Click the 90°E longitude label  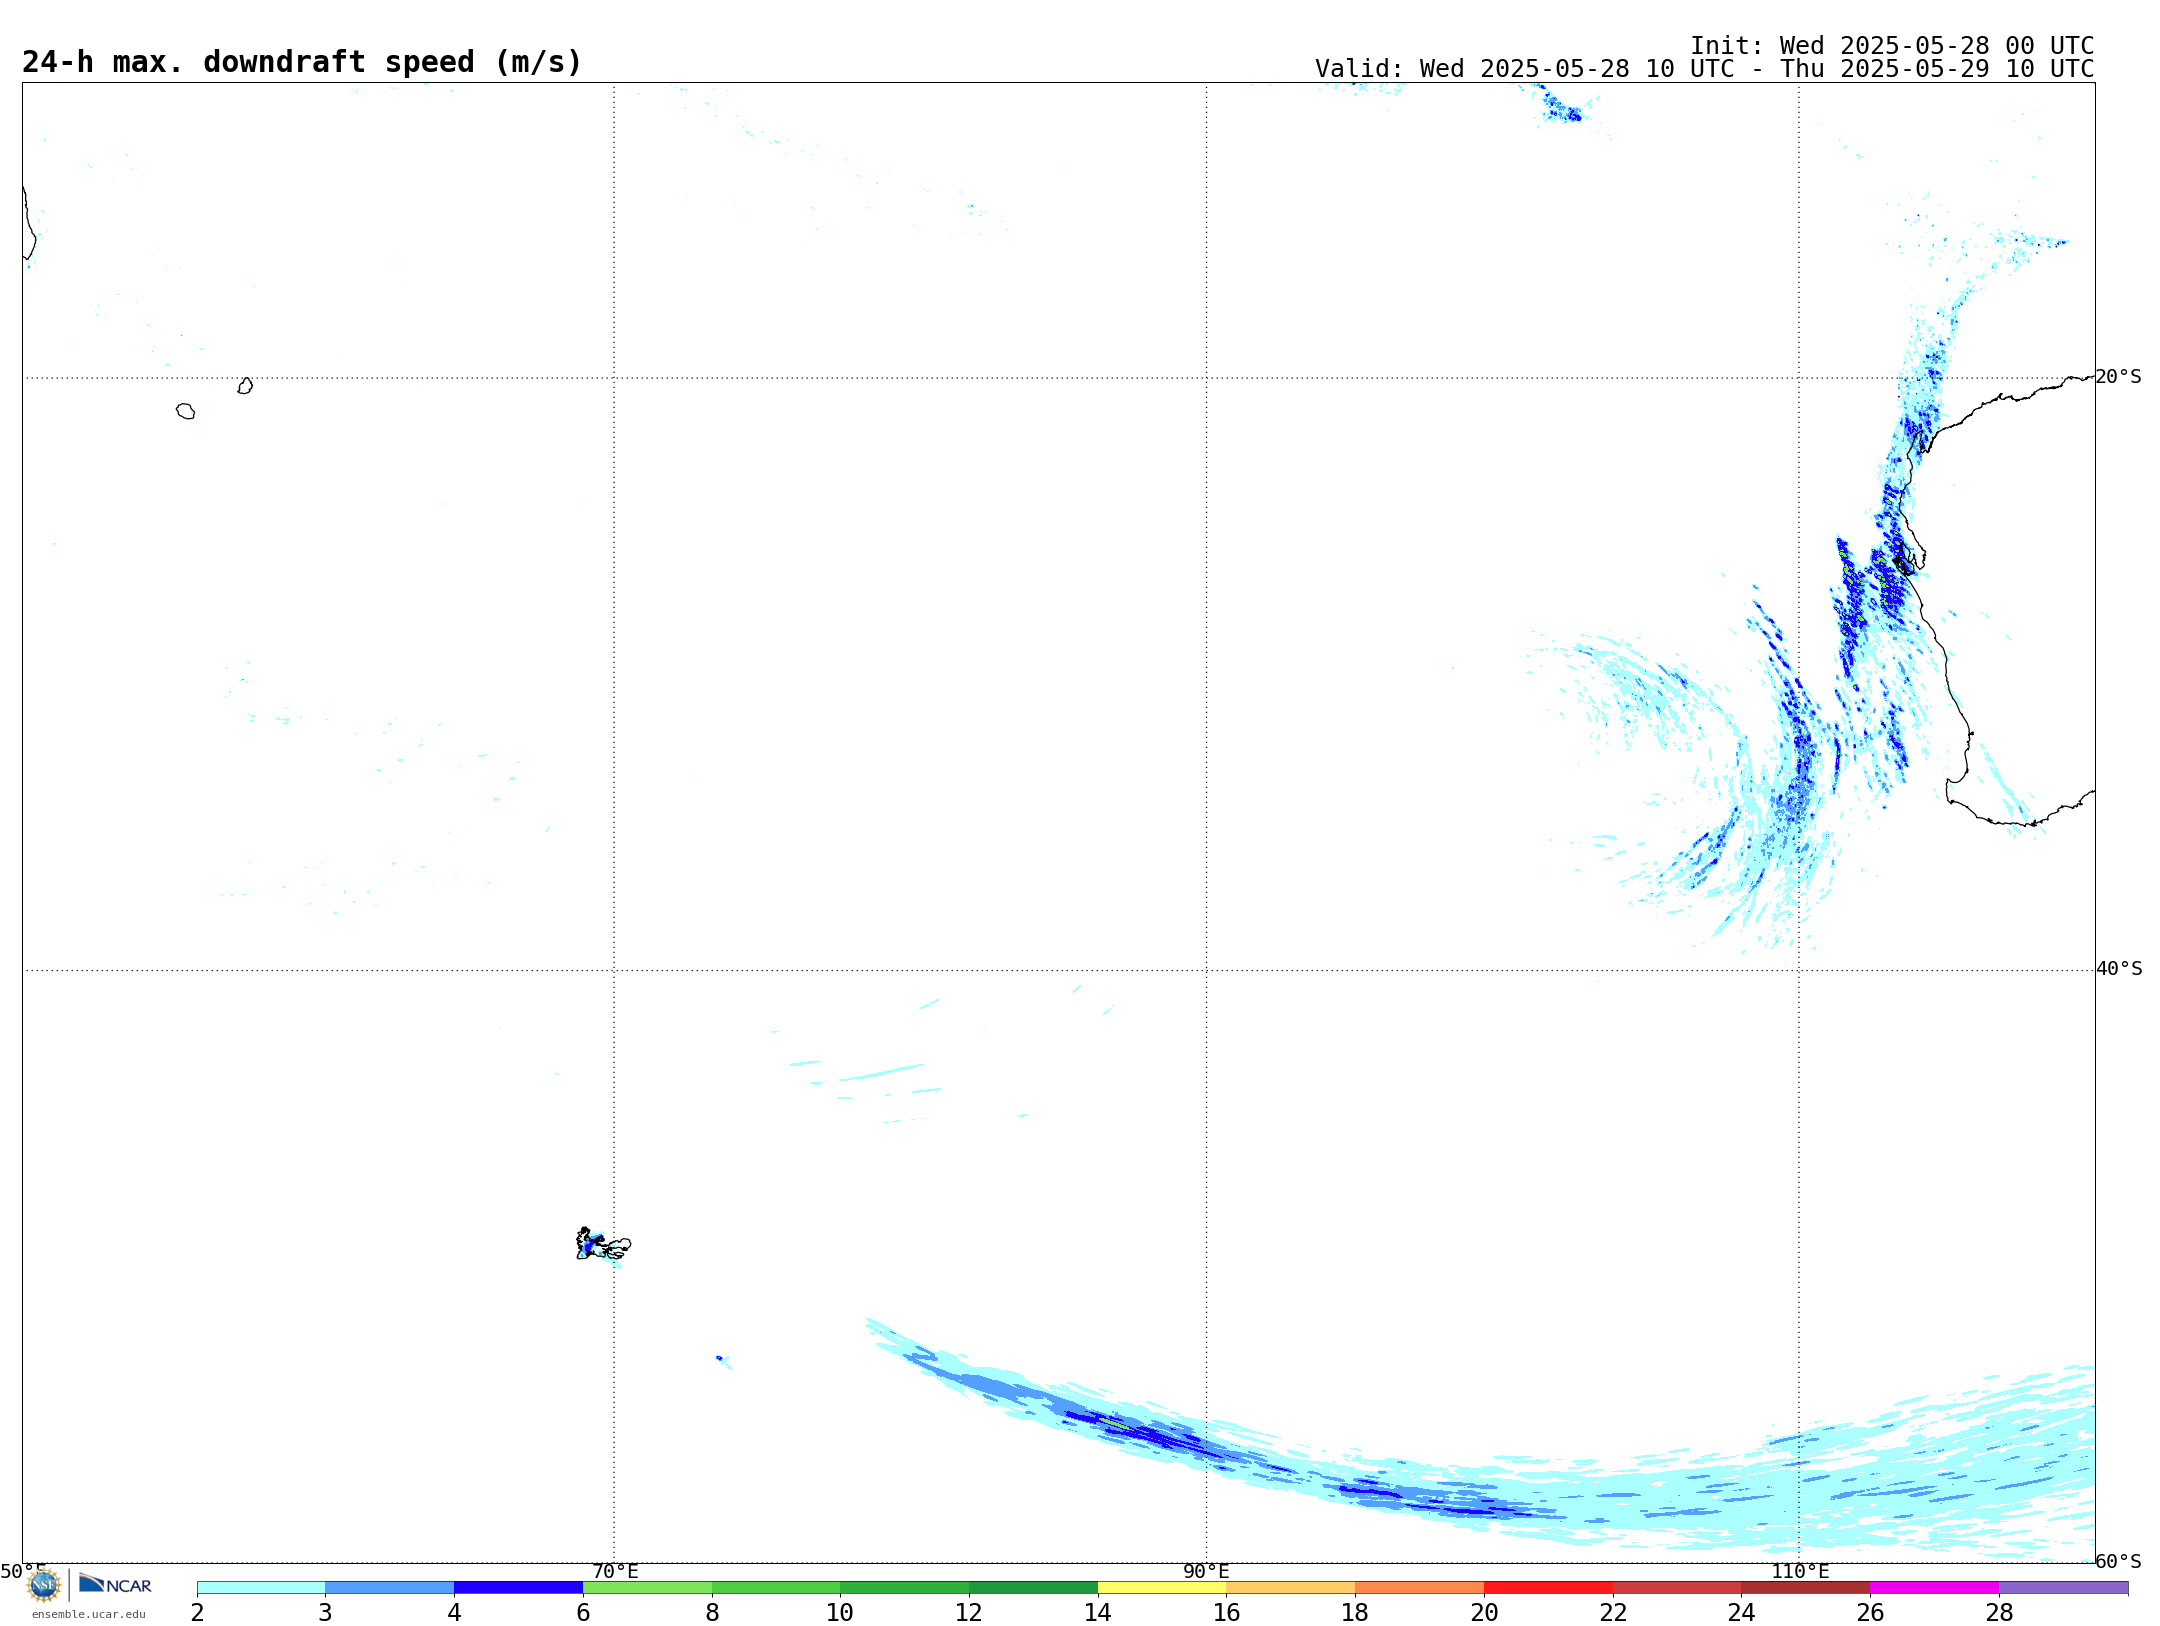(x=1206, y=1572)
